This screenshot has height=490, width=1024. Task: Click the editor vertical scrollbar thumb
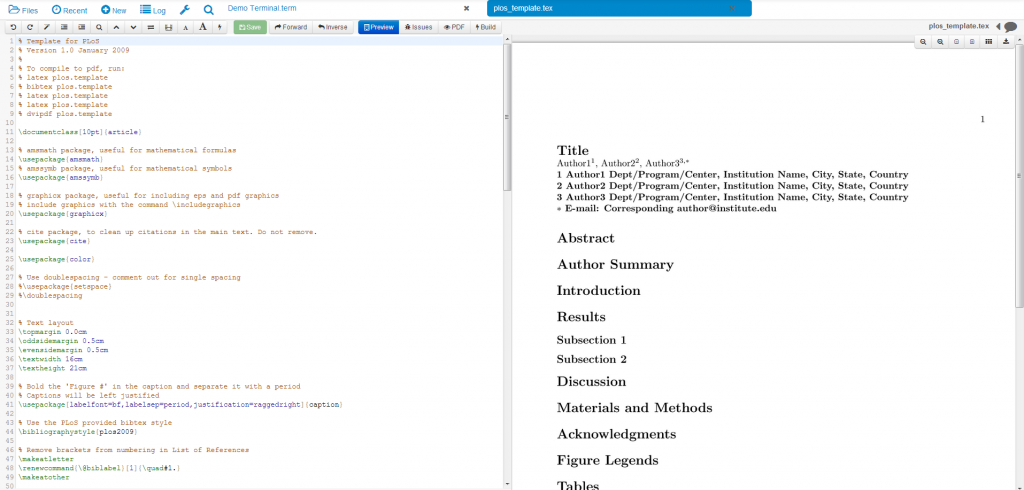pos(507,117)
